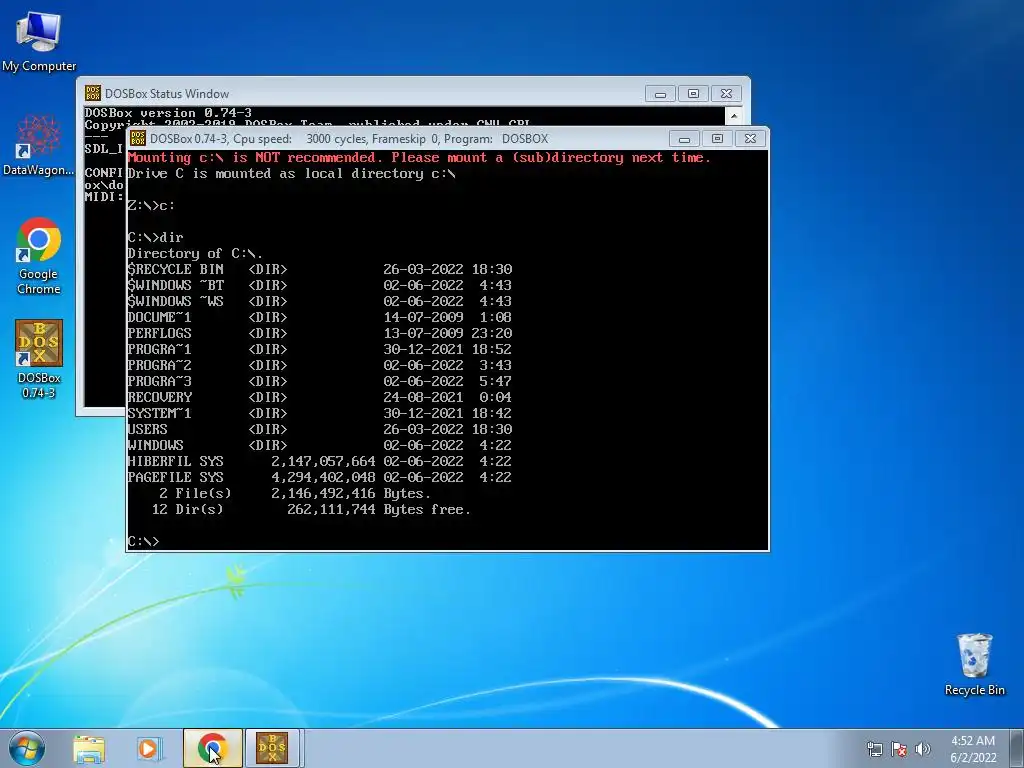
Task: Click the USERS directory row
Action: click(319, 430)
